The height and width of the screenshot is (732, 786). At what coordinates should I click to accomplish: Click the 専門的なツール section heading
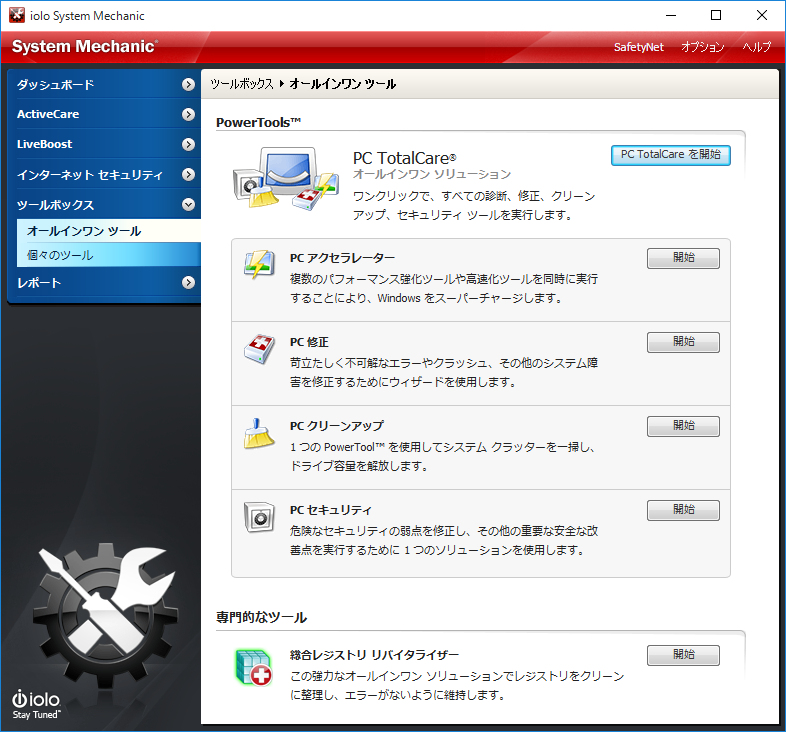point(261,617)
